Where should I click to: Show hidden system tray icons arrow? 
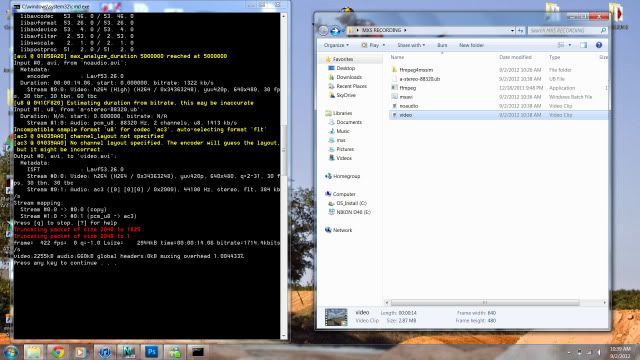click(569, 352)
